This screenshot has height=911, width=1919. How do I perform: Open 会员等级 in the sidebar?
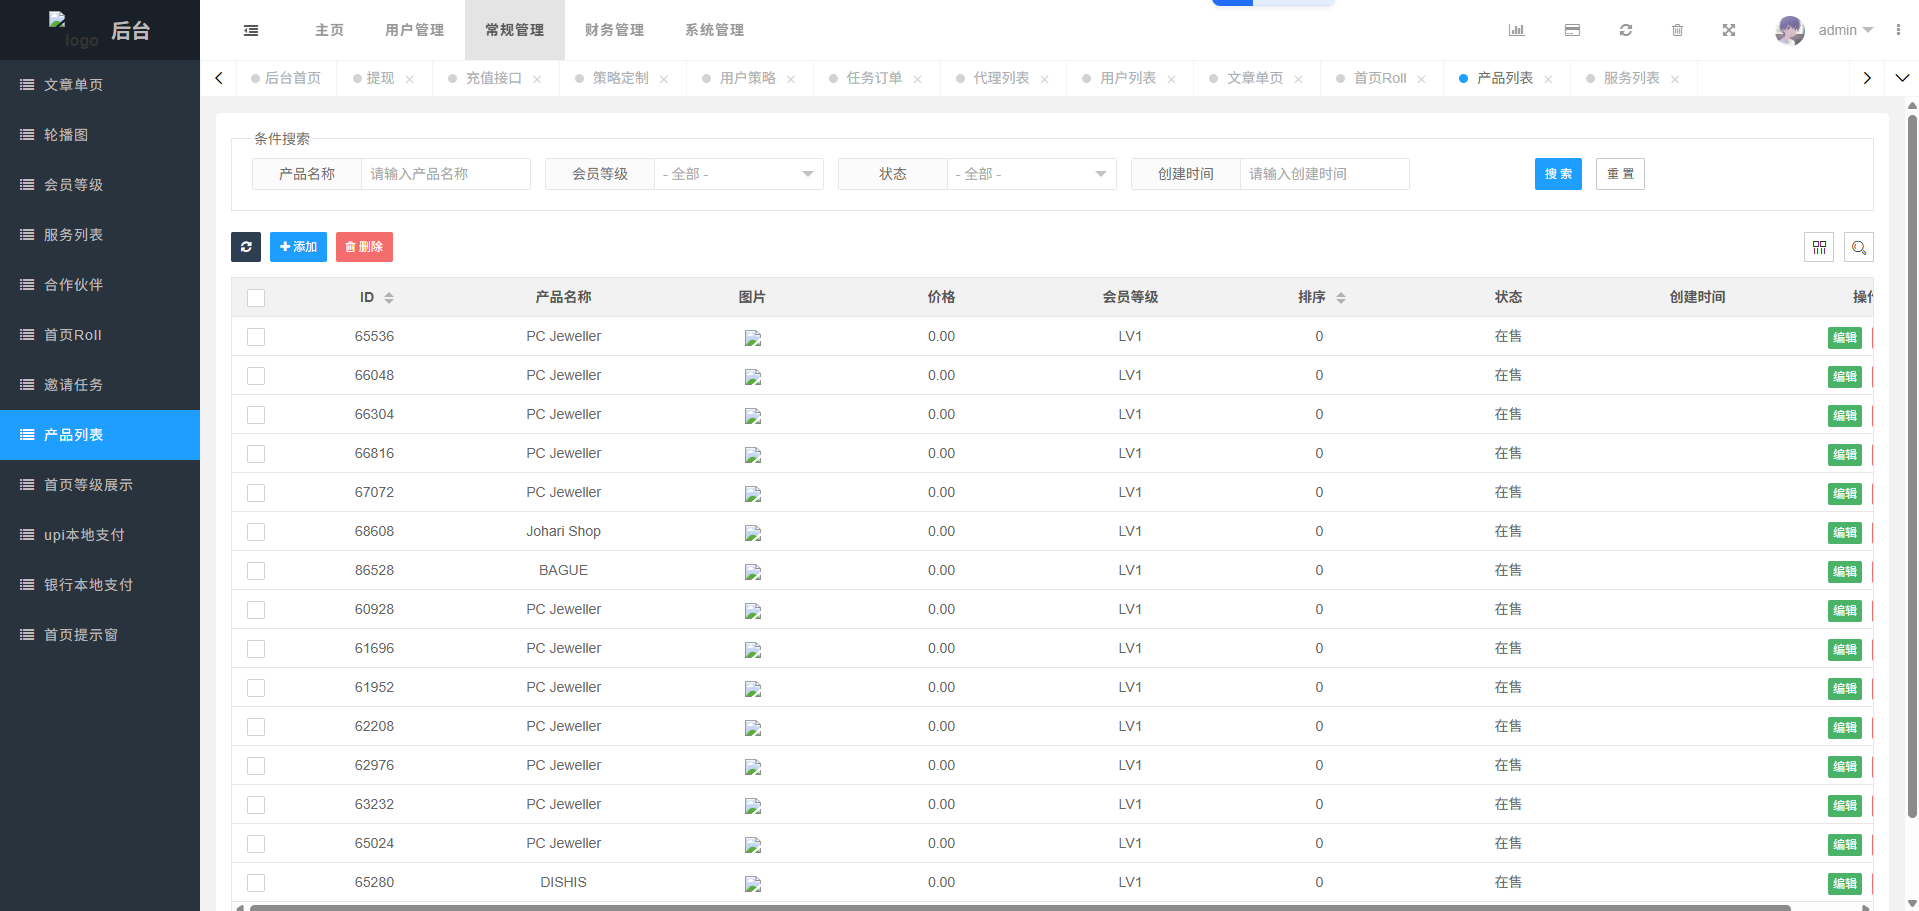tap(74, 185)
